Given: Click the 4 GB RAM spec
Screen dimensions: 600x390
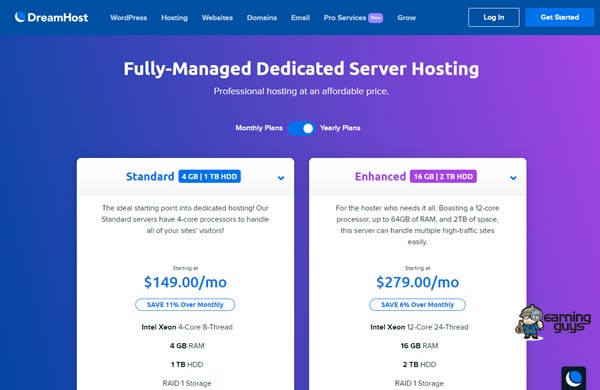Looking at the screenshot, I should tap(187, 346).
